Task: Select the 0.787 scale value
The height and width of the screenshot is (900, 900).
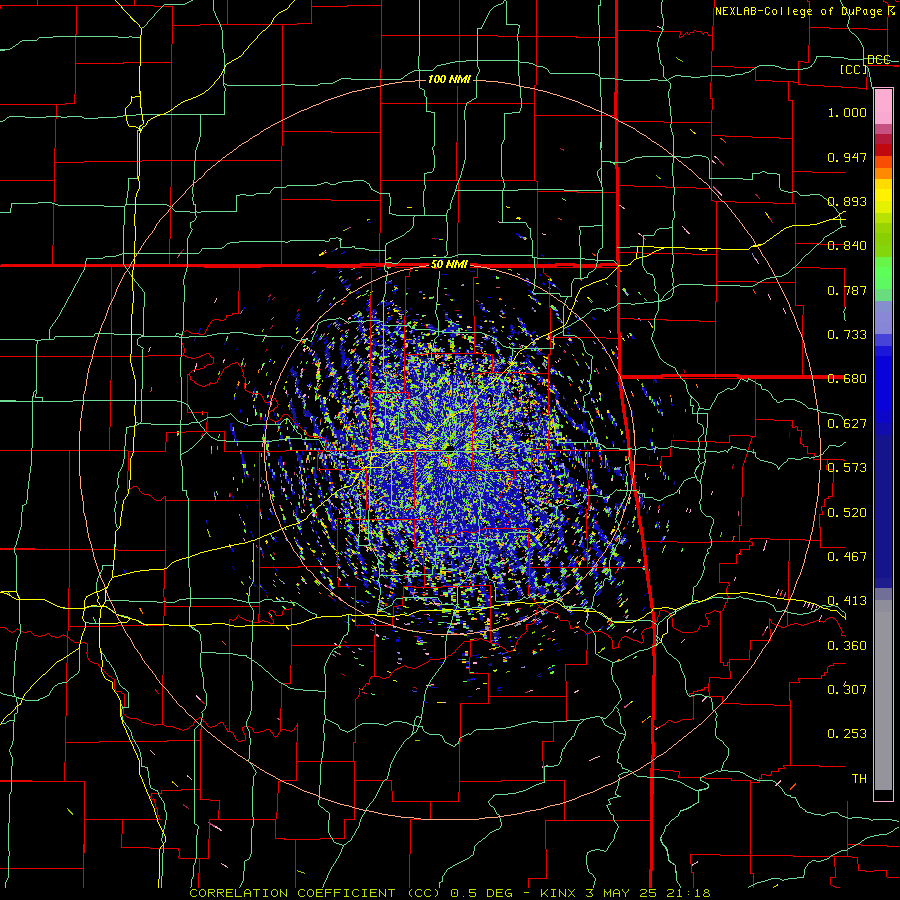Action: (x=847, y=290)
